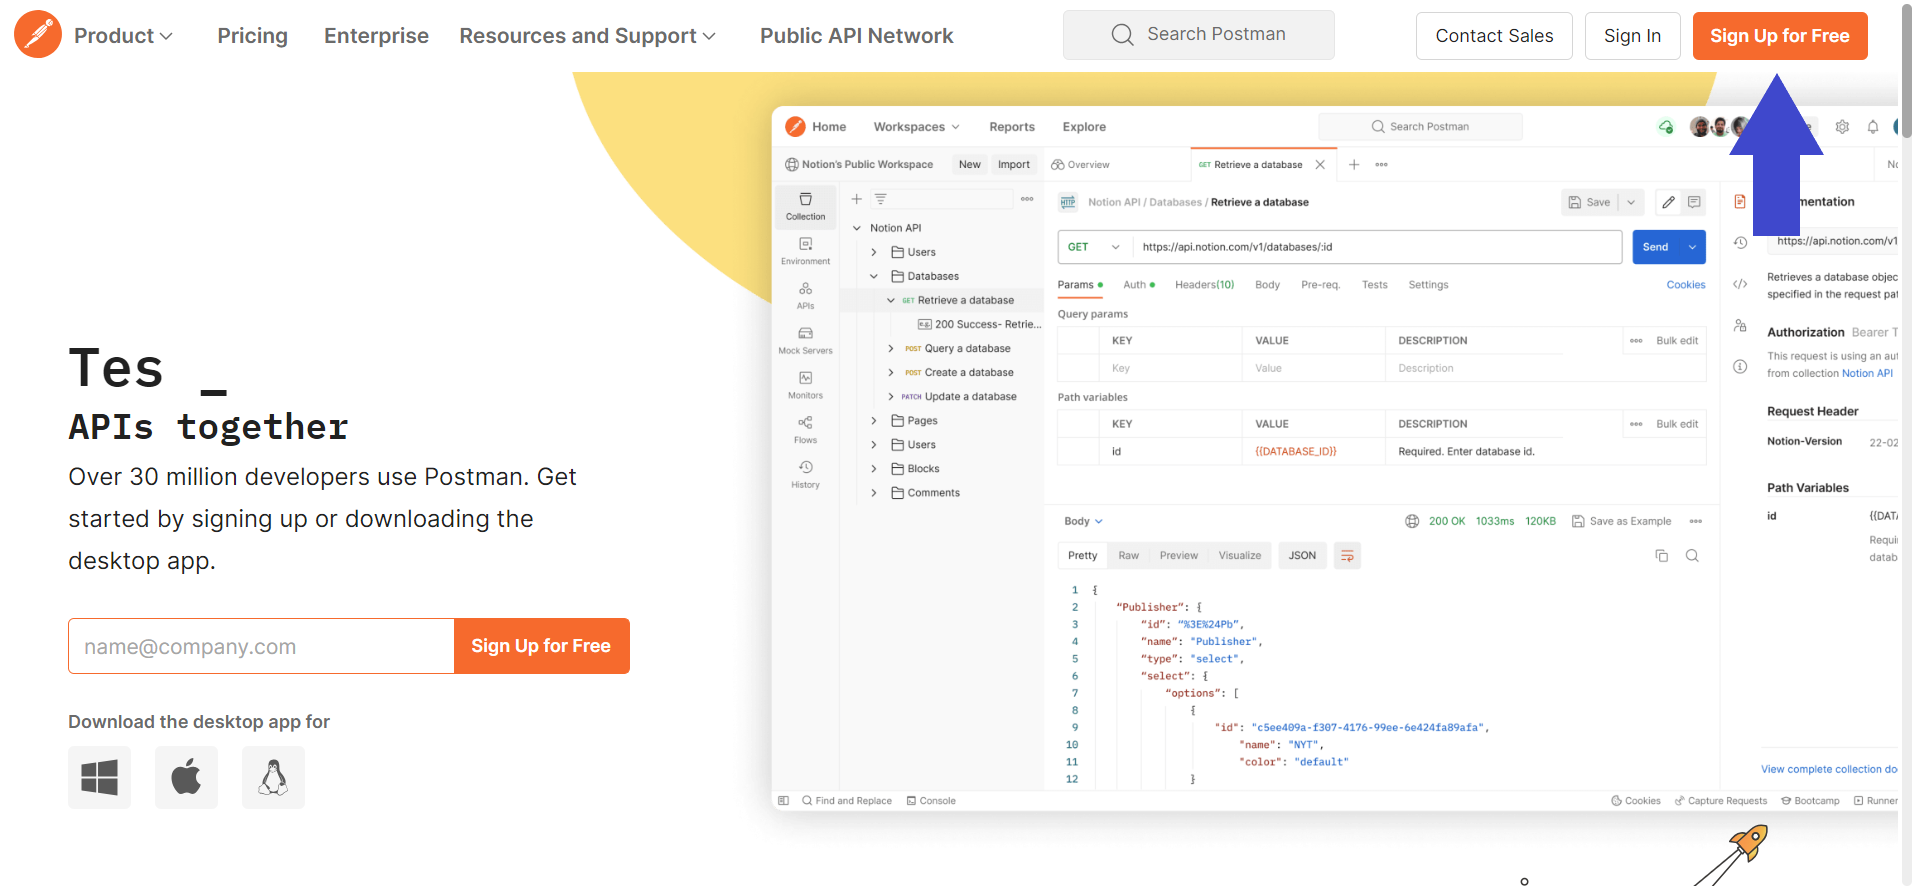Viewport: 1915px width, 886px height.
Task: Open the Save button dropdown arrow
Action: coord(1631,202)
